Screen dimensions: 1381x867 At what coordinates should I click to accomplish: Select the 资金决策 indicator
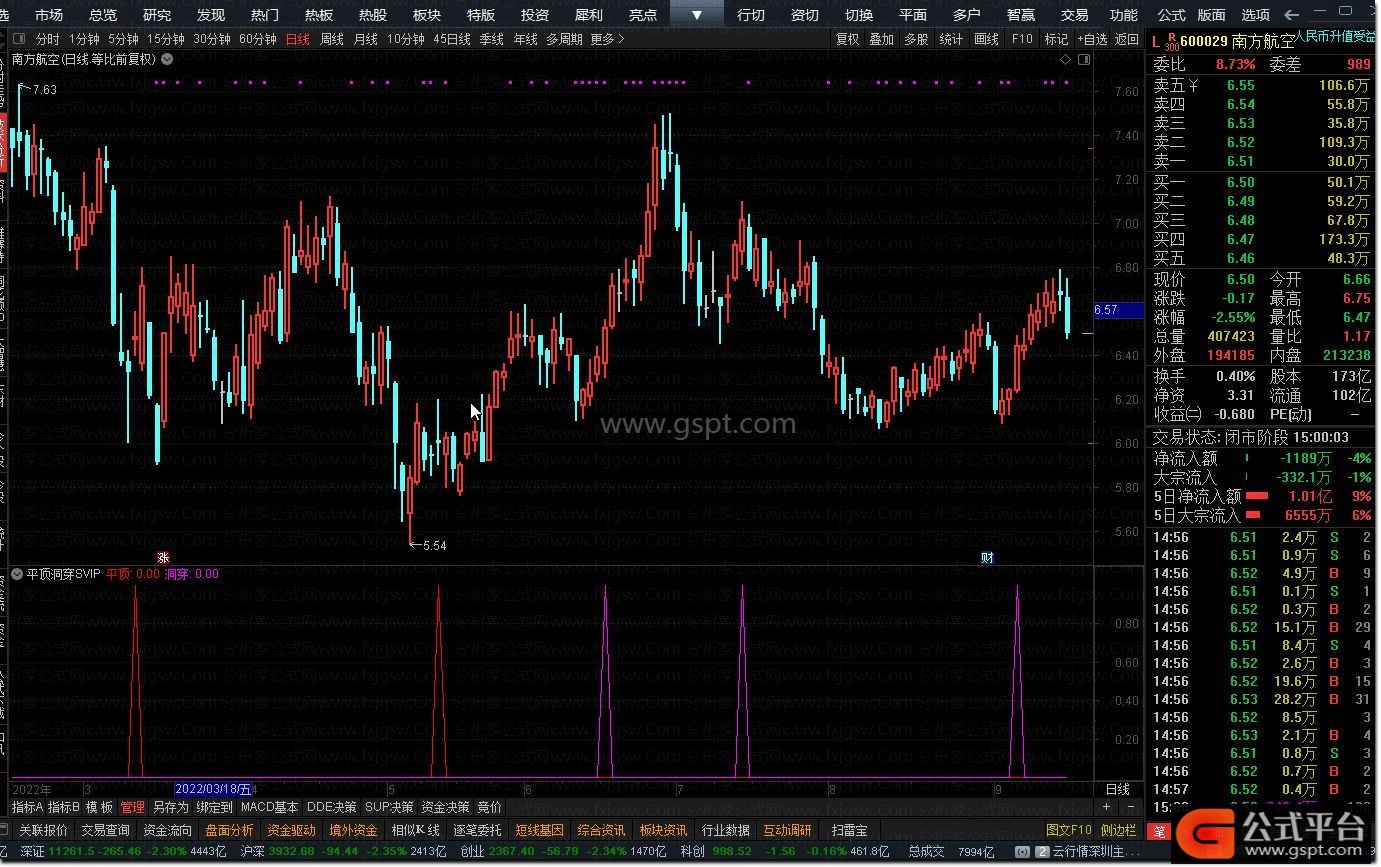(445, 807)
